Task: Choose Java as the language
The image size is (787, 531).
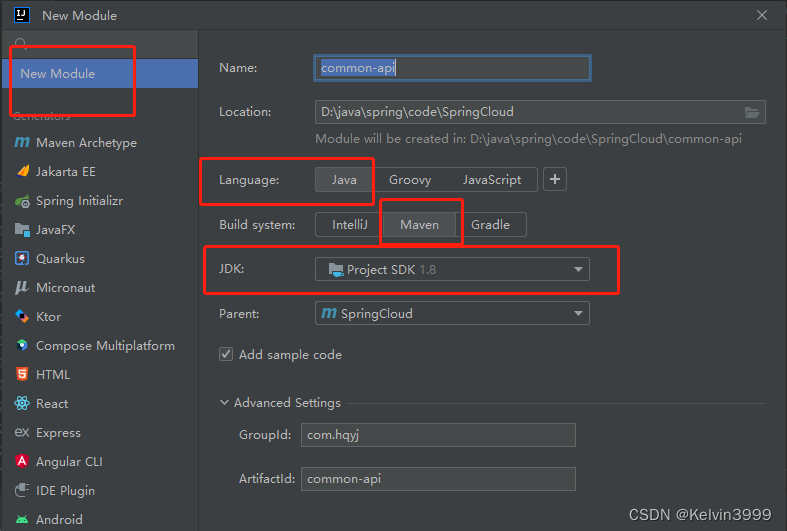Action: tap(344, 180)
